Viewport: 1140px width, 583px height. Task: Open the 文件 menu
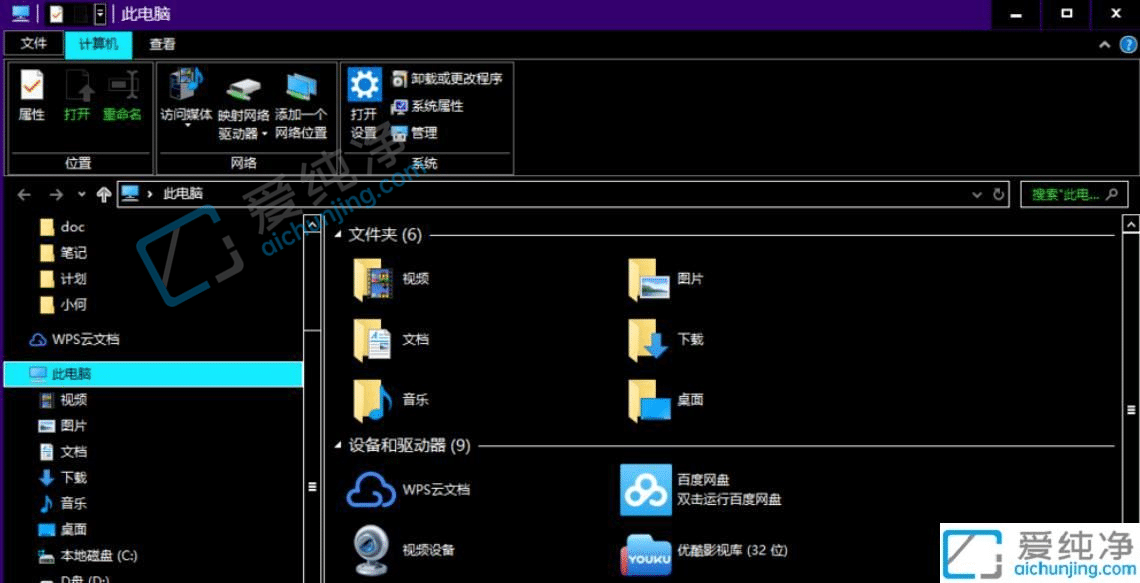(33, 44)
